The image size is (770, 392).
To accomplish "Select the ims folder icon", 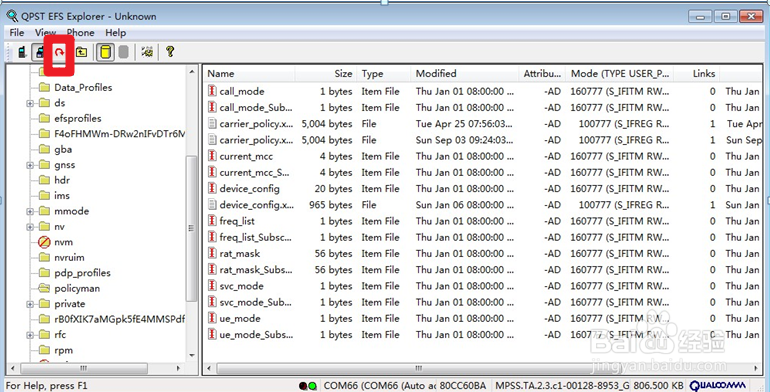I will pyautogui.click(x=44, y=196).
